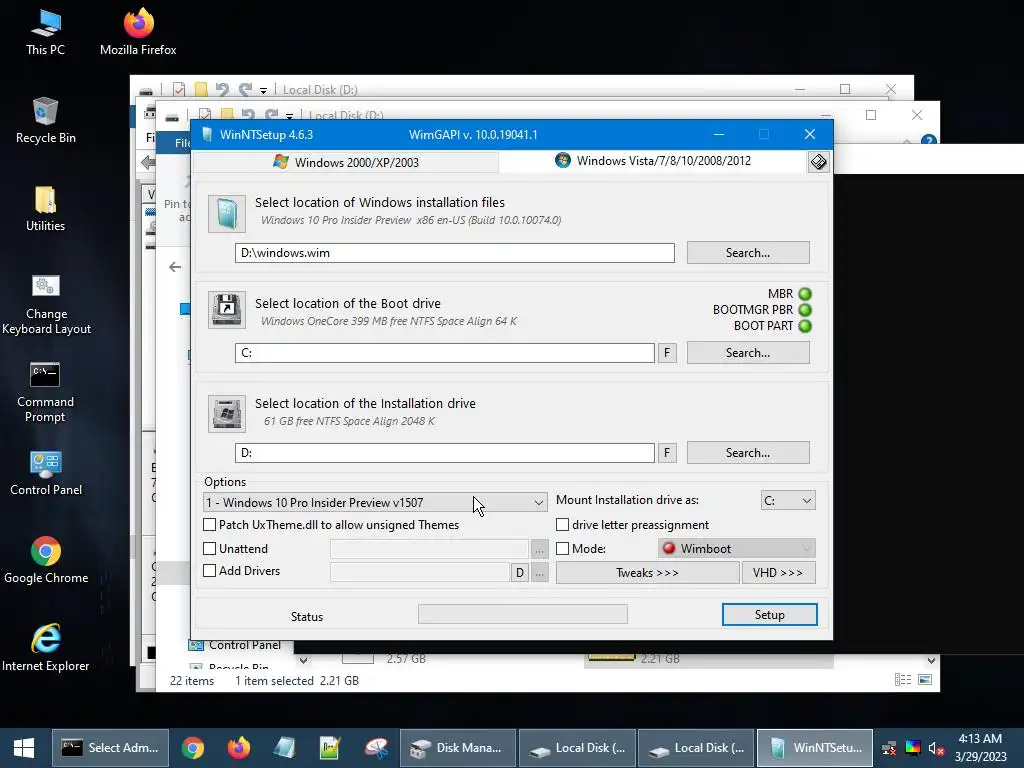Click the D:\windows.wim path field
This screenshot has height=768, width=1024.
click(455, 253)
